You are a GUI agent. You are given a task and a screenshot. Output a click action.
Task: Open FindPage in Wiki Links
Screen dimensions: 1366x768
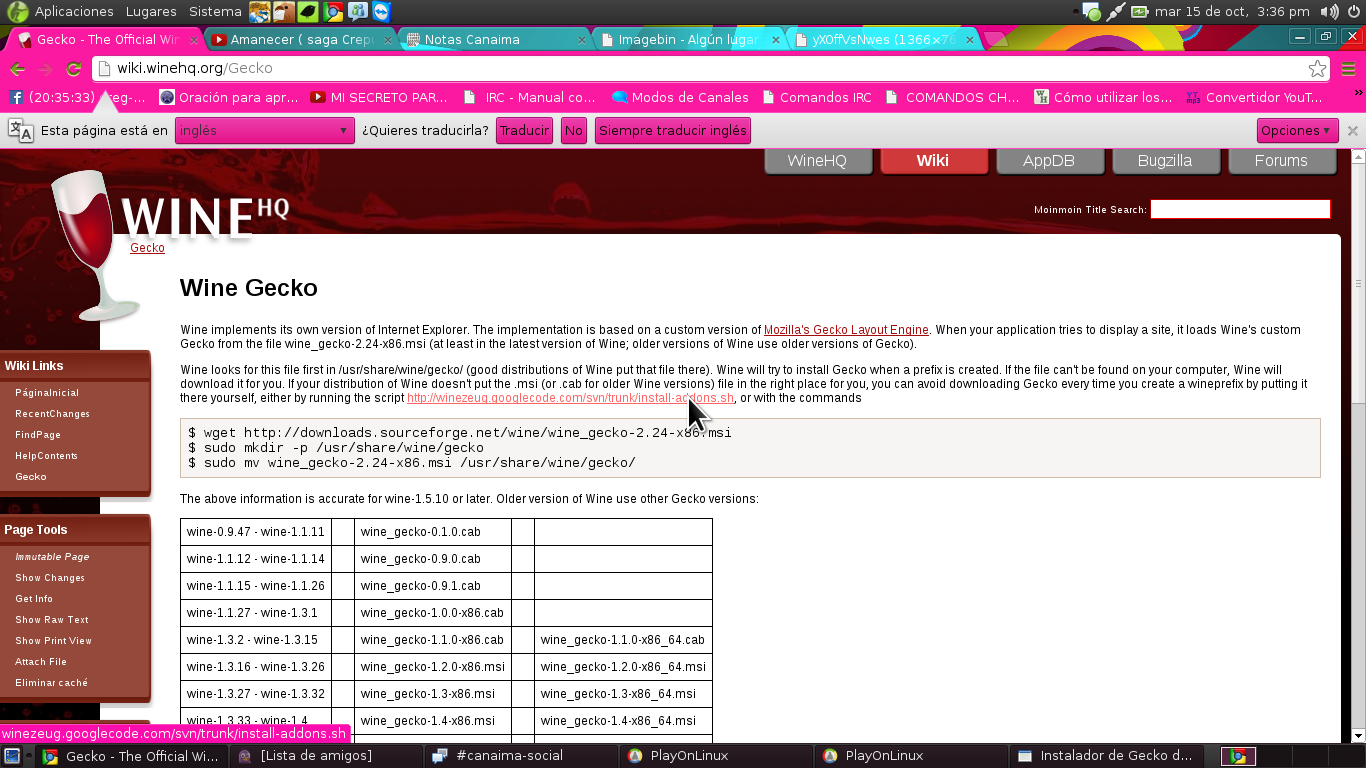pos(38,435)
